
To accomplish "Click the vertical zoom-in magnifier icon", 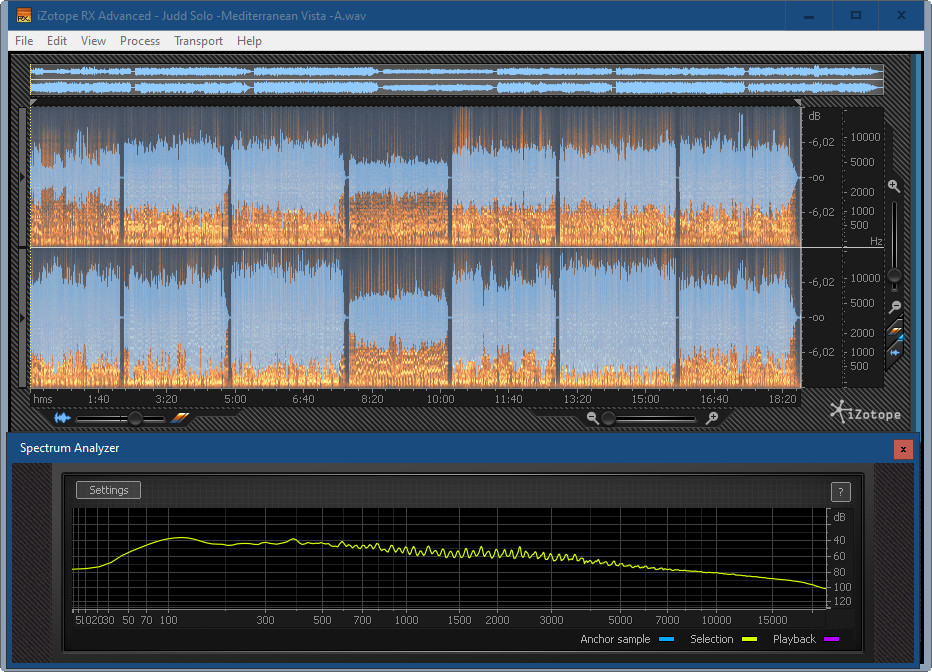I will click(x=894, y=186).
